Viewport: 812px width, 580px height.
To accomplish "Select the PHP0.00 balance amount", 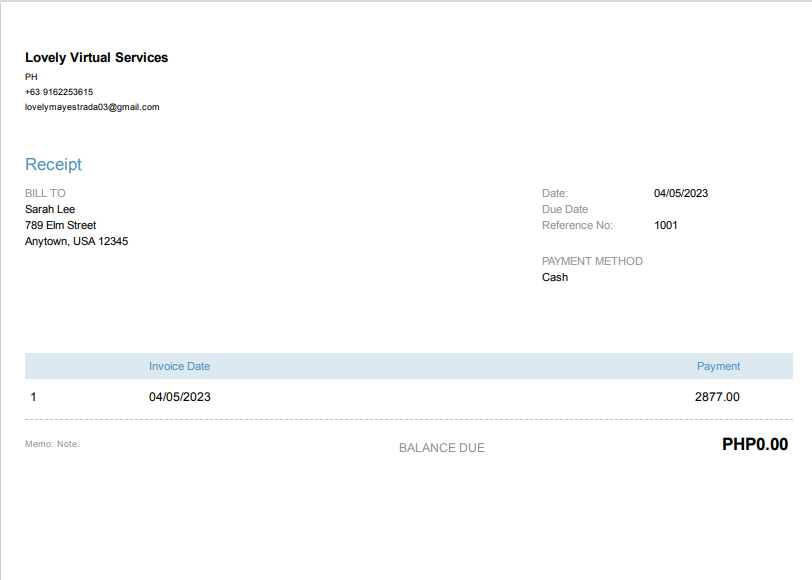I will [755, 444].
